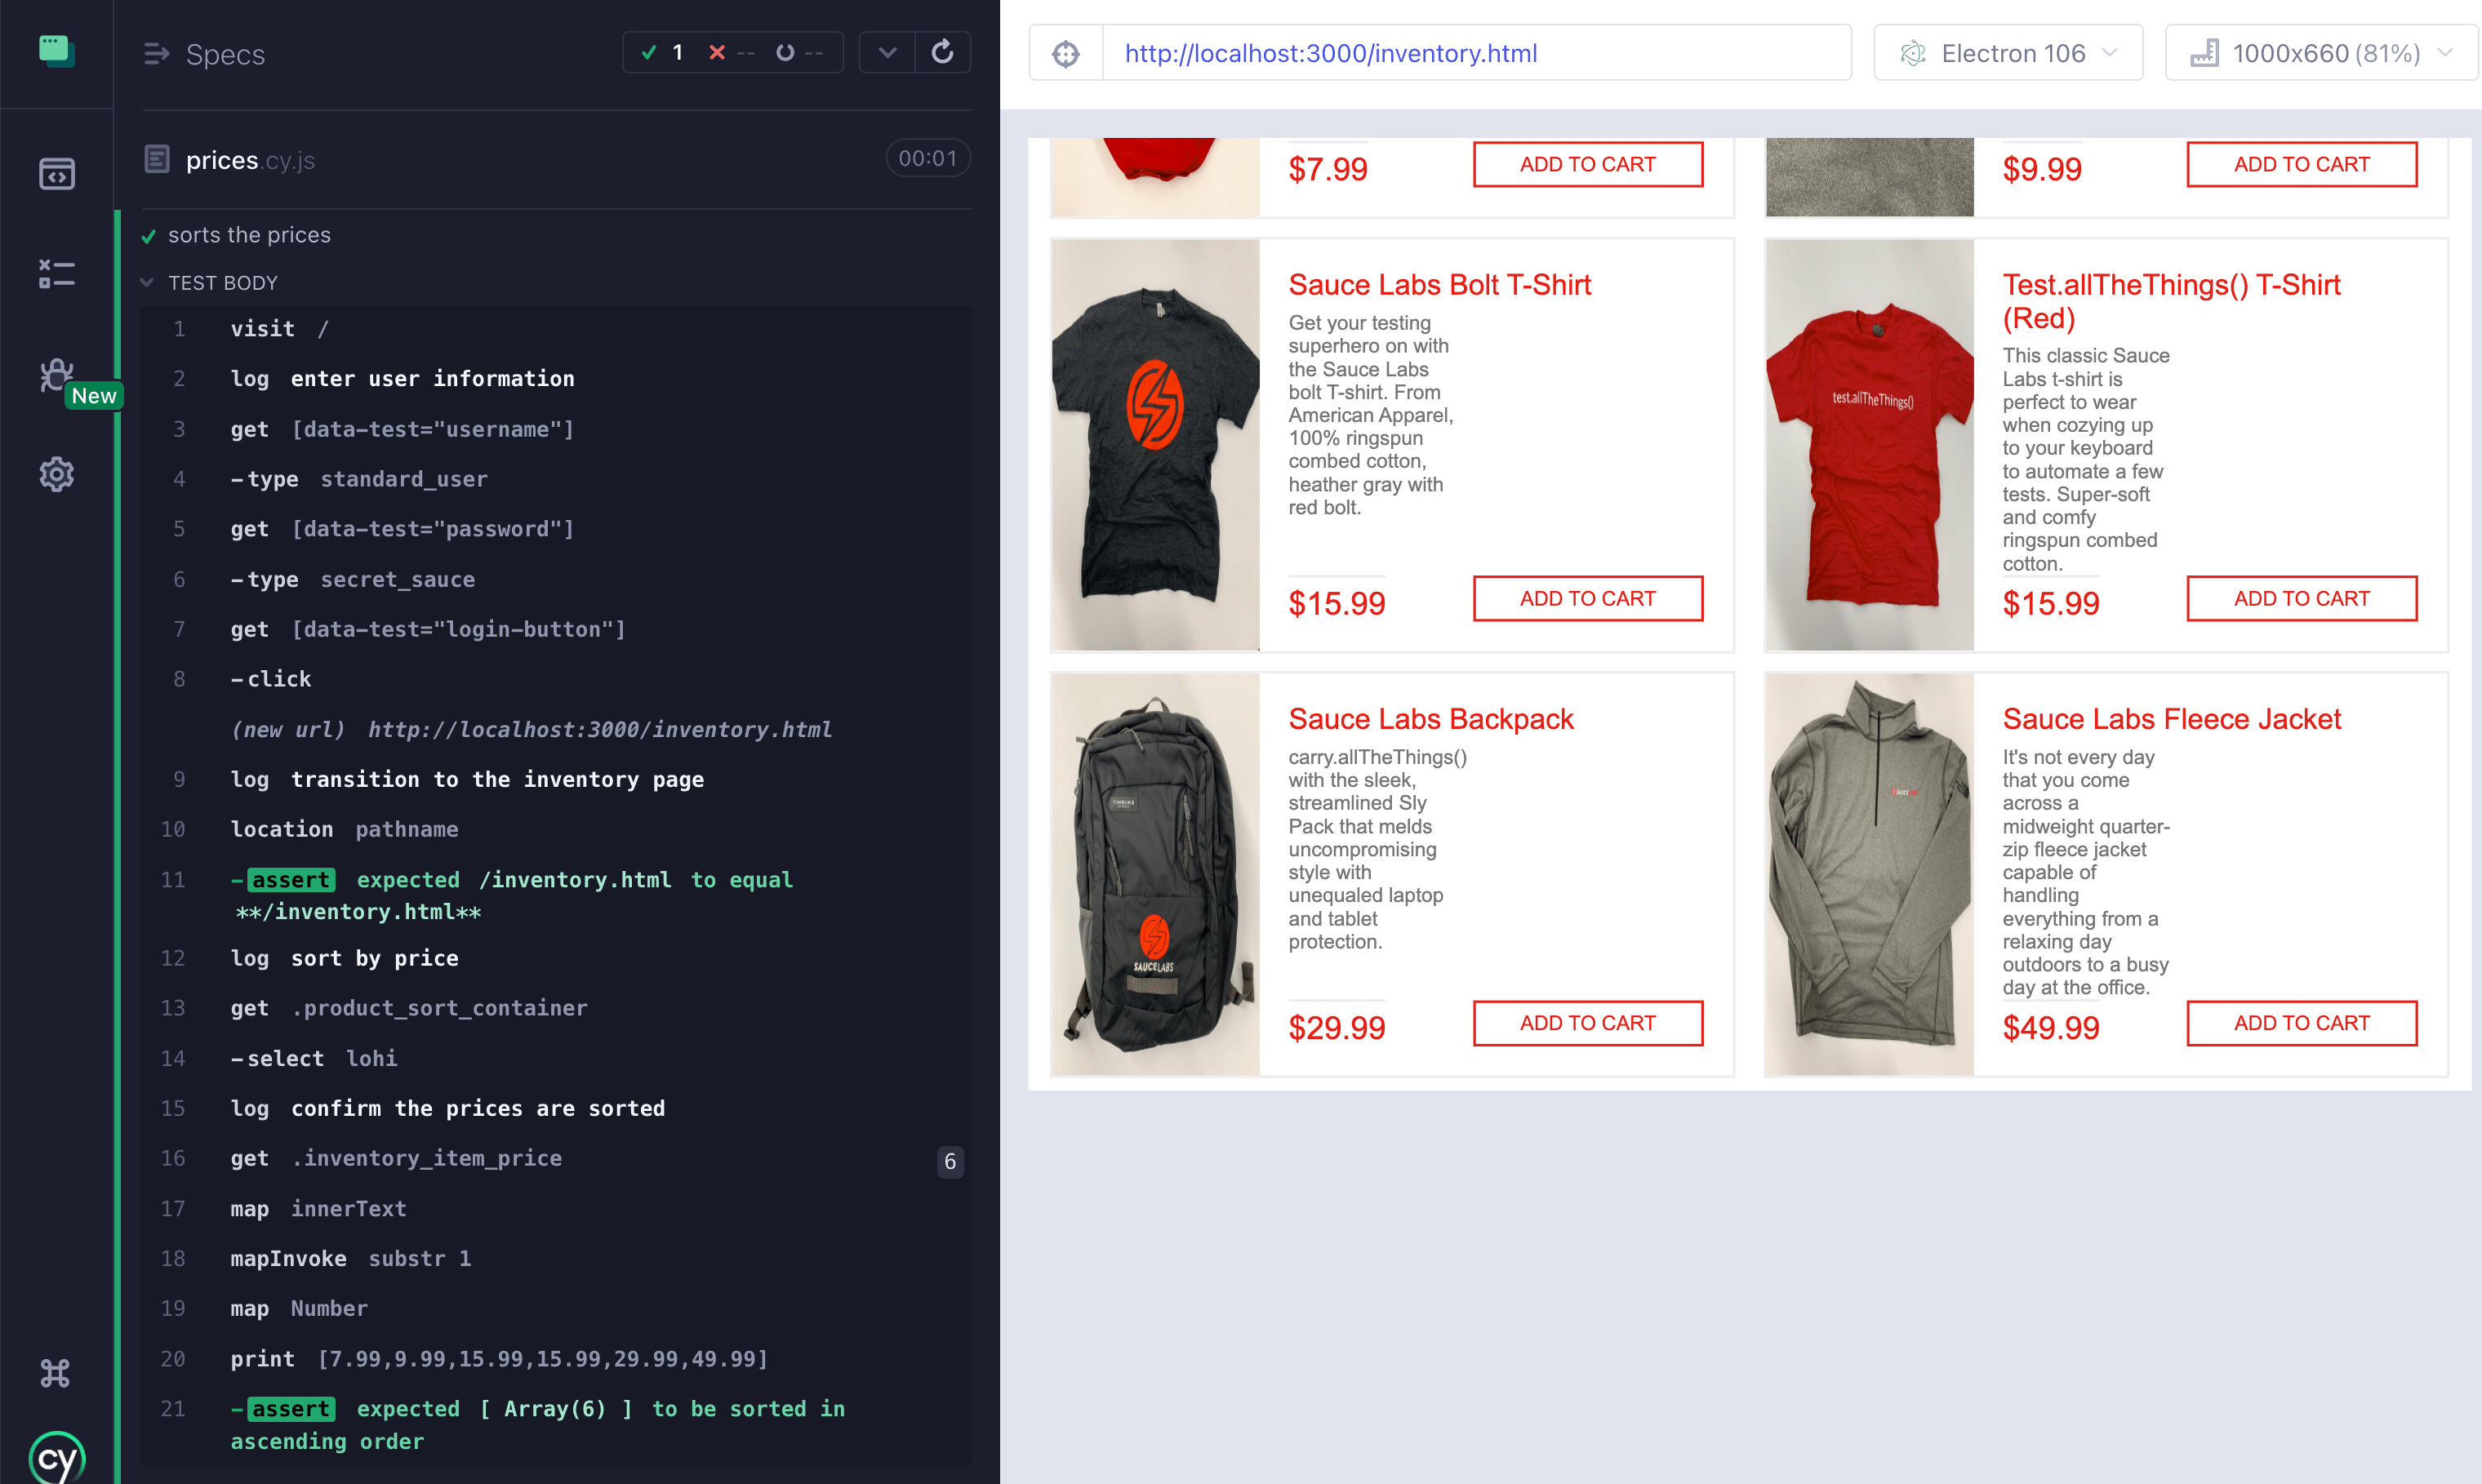Click the viewport size indicator icon
The width and height of the screenshot is (2482, 1484).
pyautogui.click(x=2203, y=53)
